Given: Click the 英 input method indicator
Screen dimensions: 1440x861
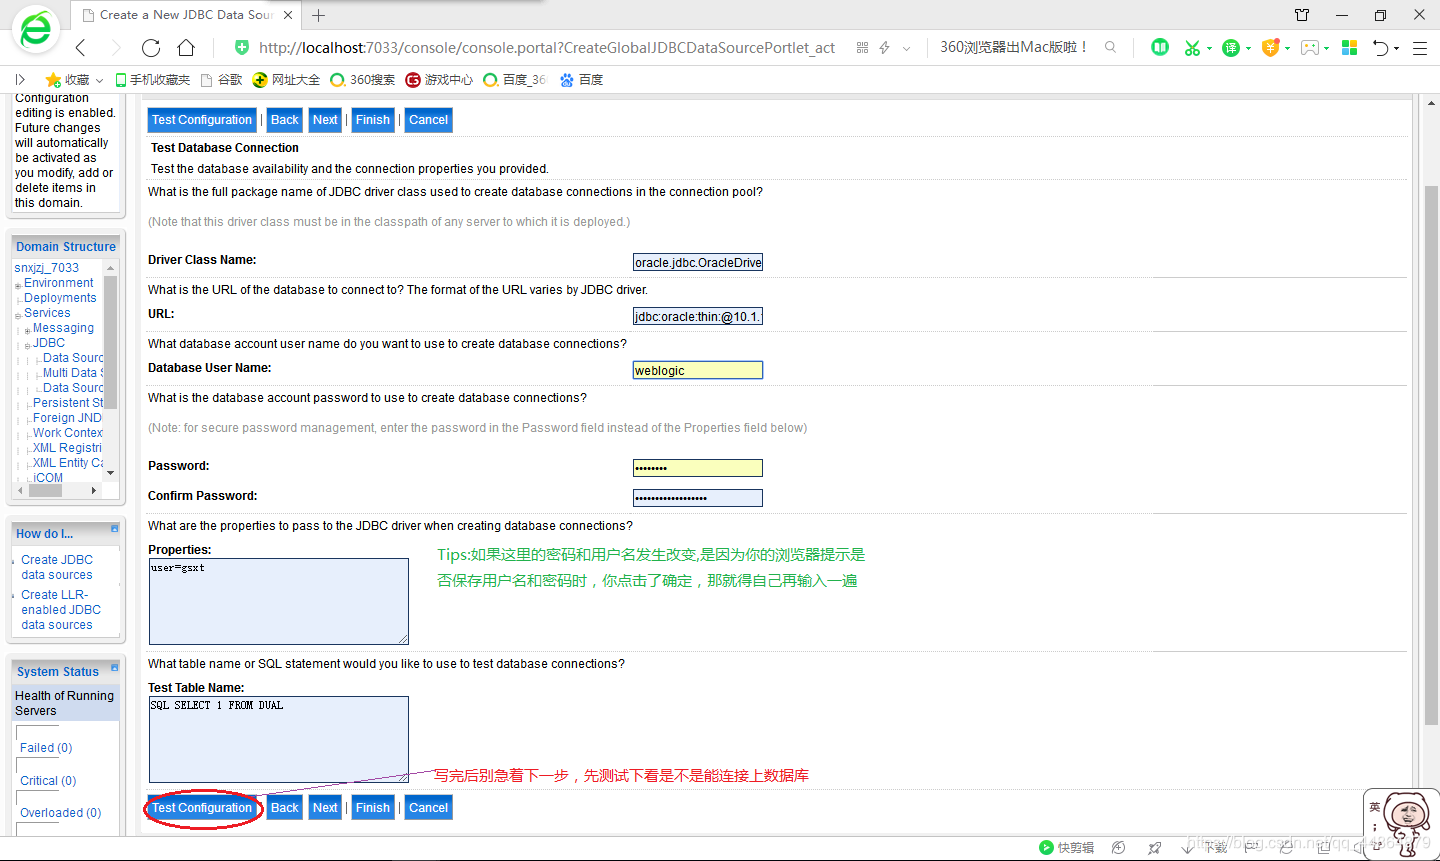Looking at the screenshot, I should click(x=1375, y=807).
